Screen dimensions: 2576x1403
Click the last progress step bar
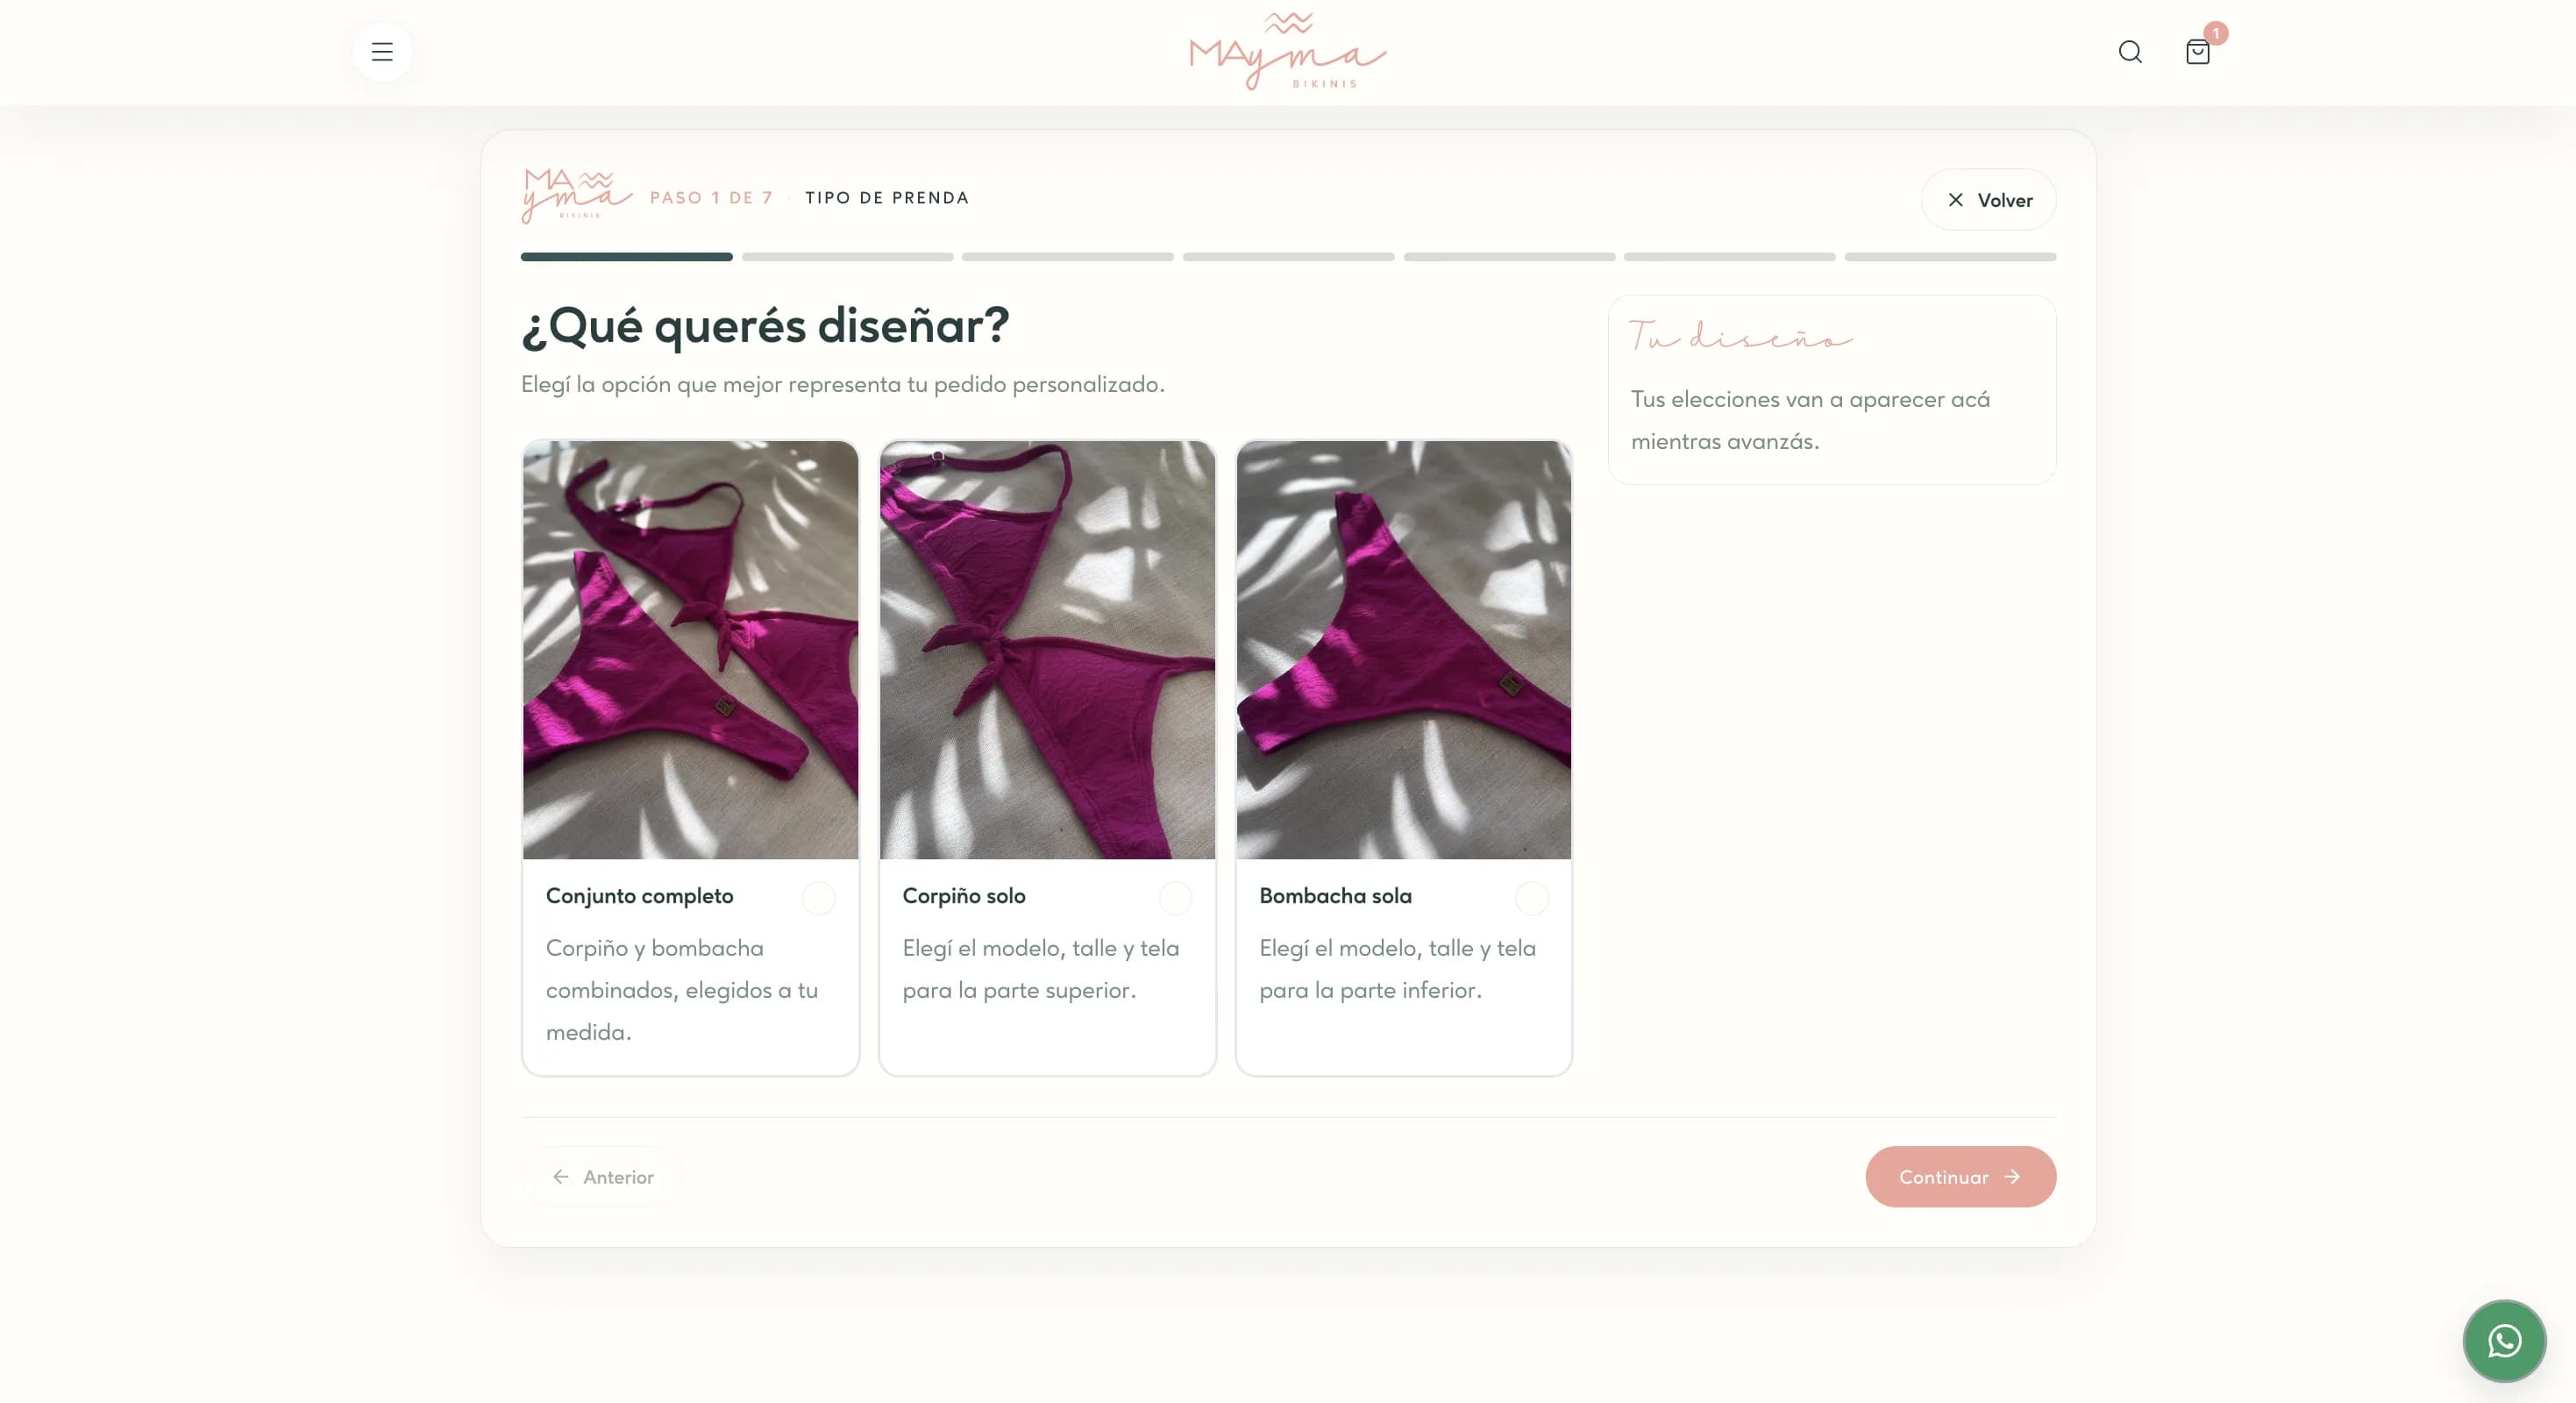point(1950,257)
